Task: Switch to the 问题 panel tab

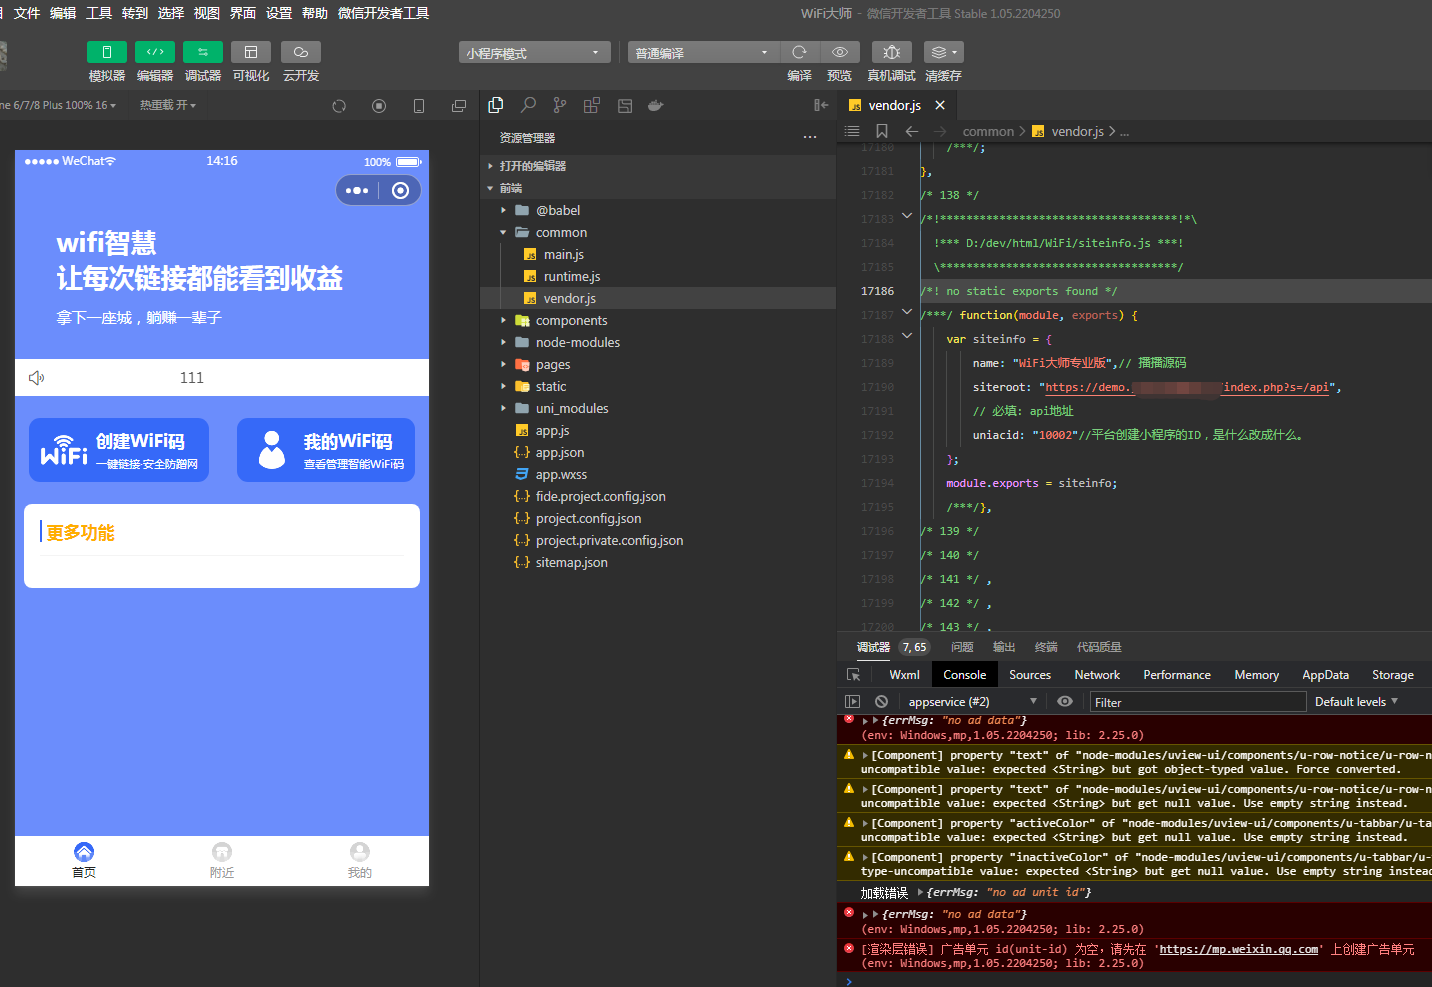Action: (962, 647)
